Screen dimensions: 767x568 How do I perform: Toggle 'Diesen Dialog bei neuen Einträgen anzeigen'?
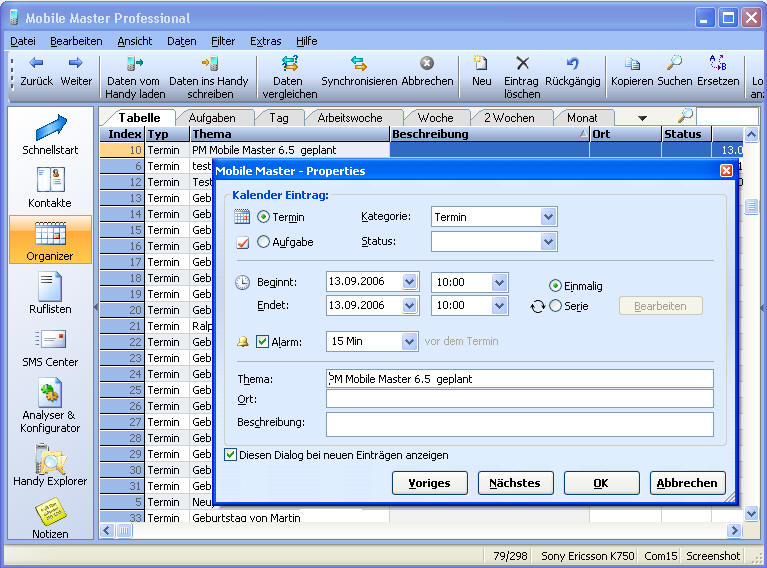tap(230, 454)
